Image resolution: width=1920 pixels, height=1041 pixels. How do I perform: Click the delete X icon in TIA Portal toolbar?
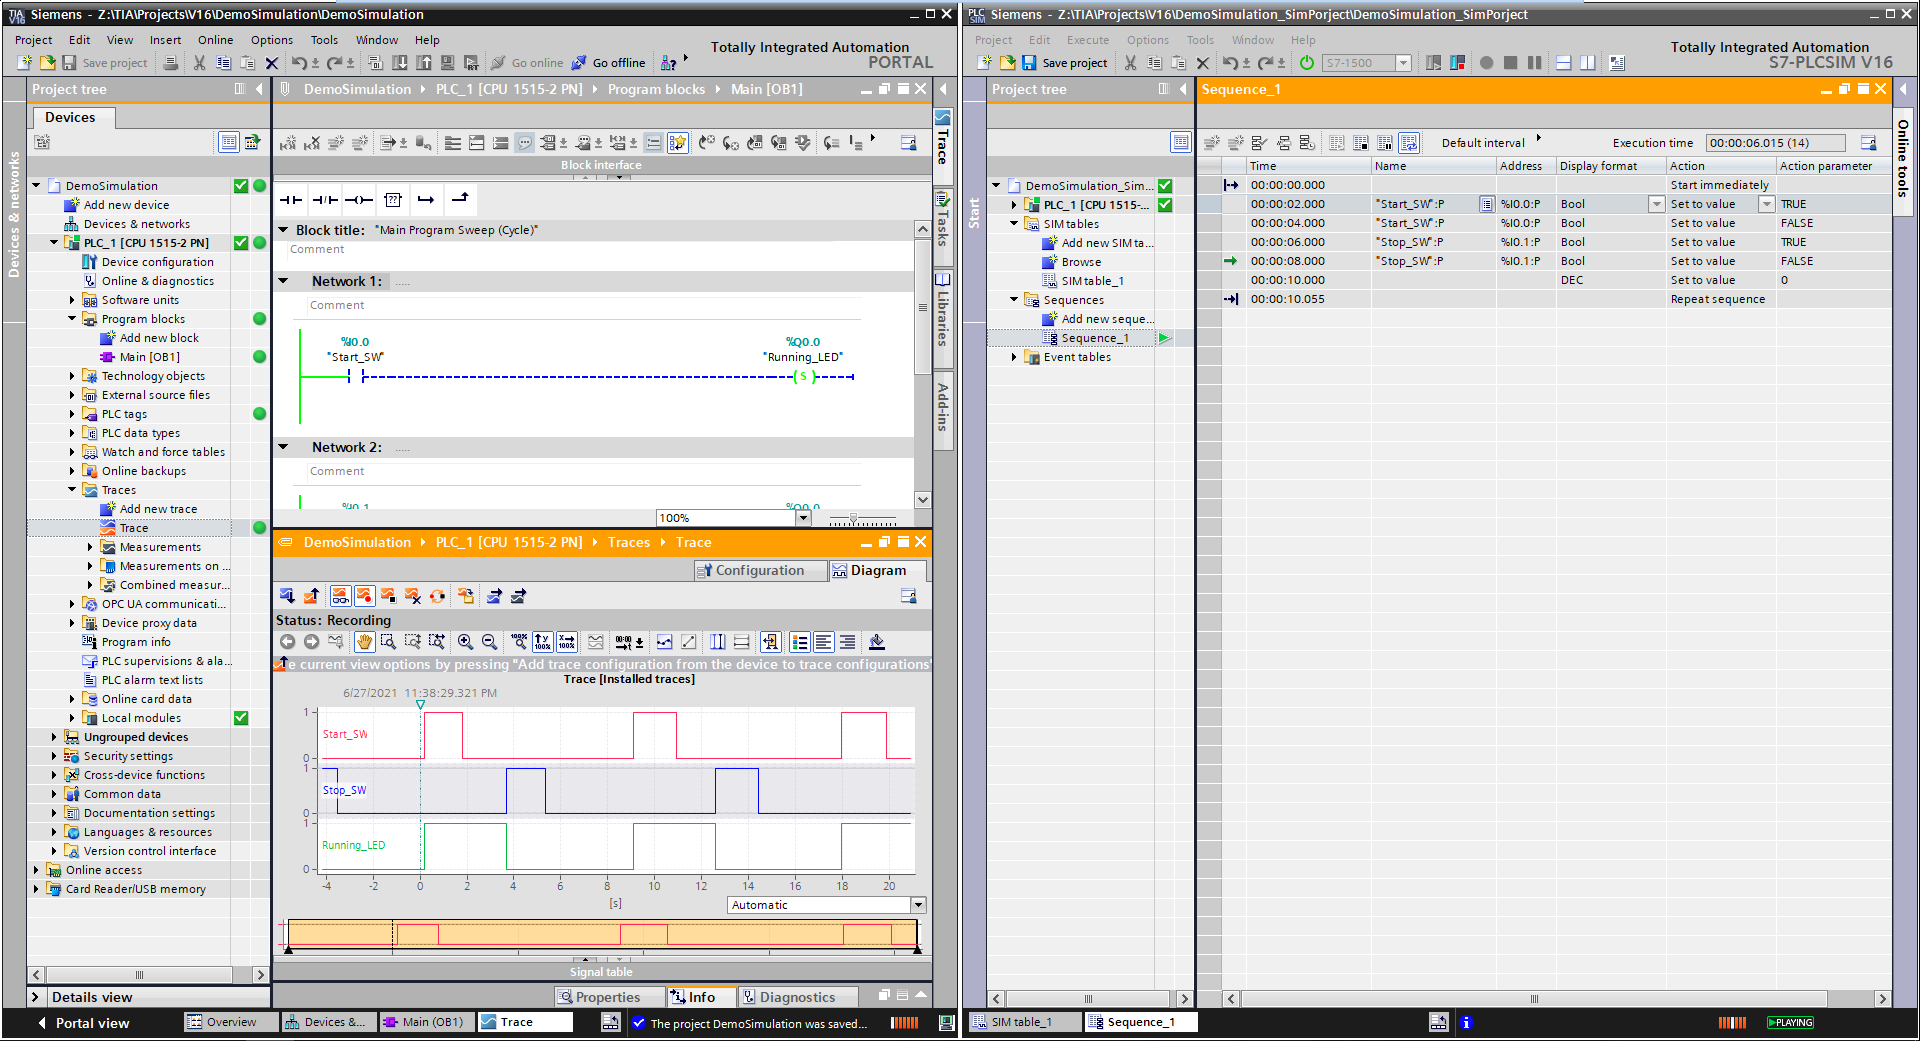[x=272, y=63]
